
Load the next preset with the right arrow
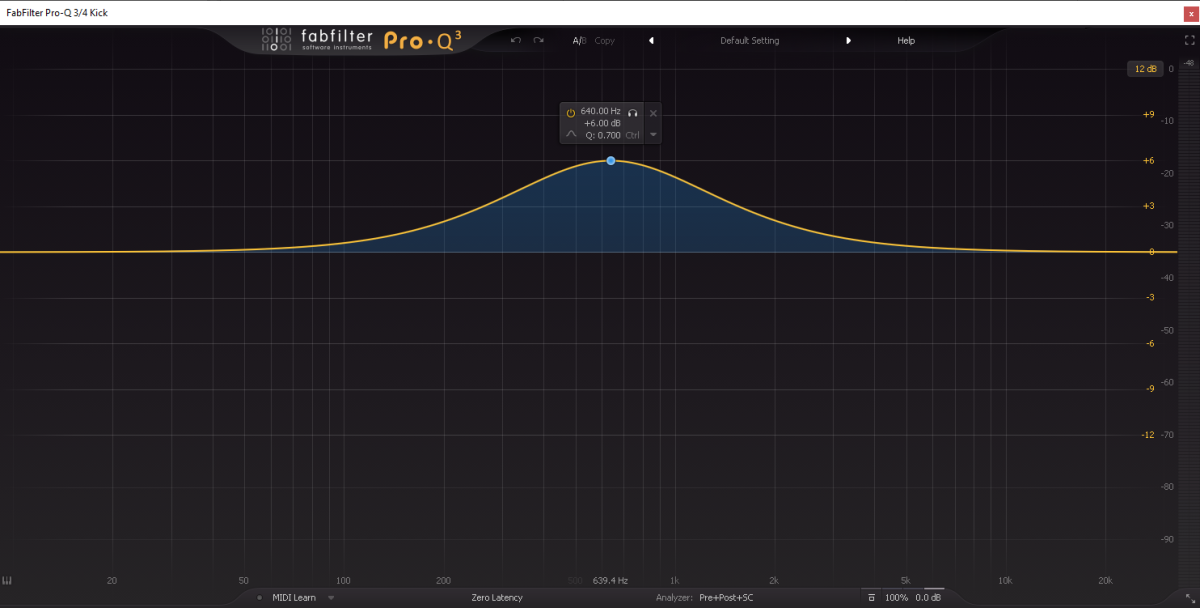[x=848, y=41]
